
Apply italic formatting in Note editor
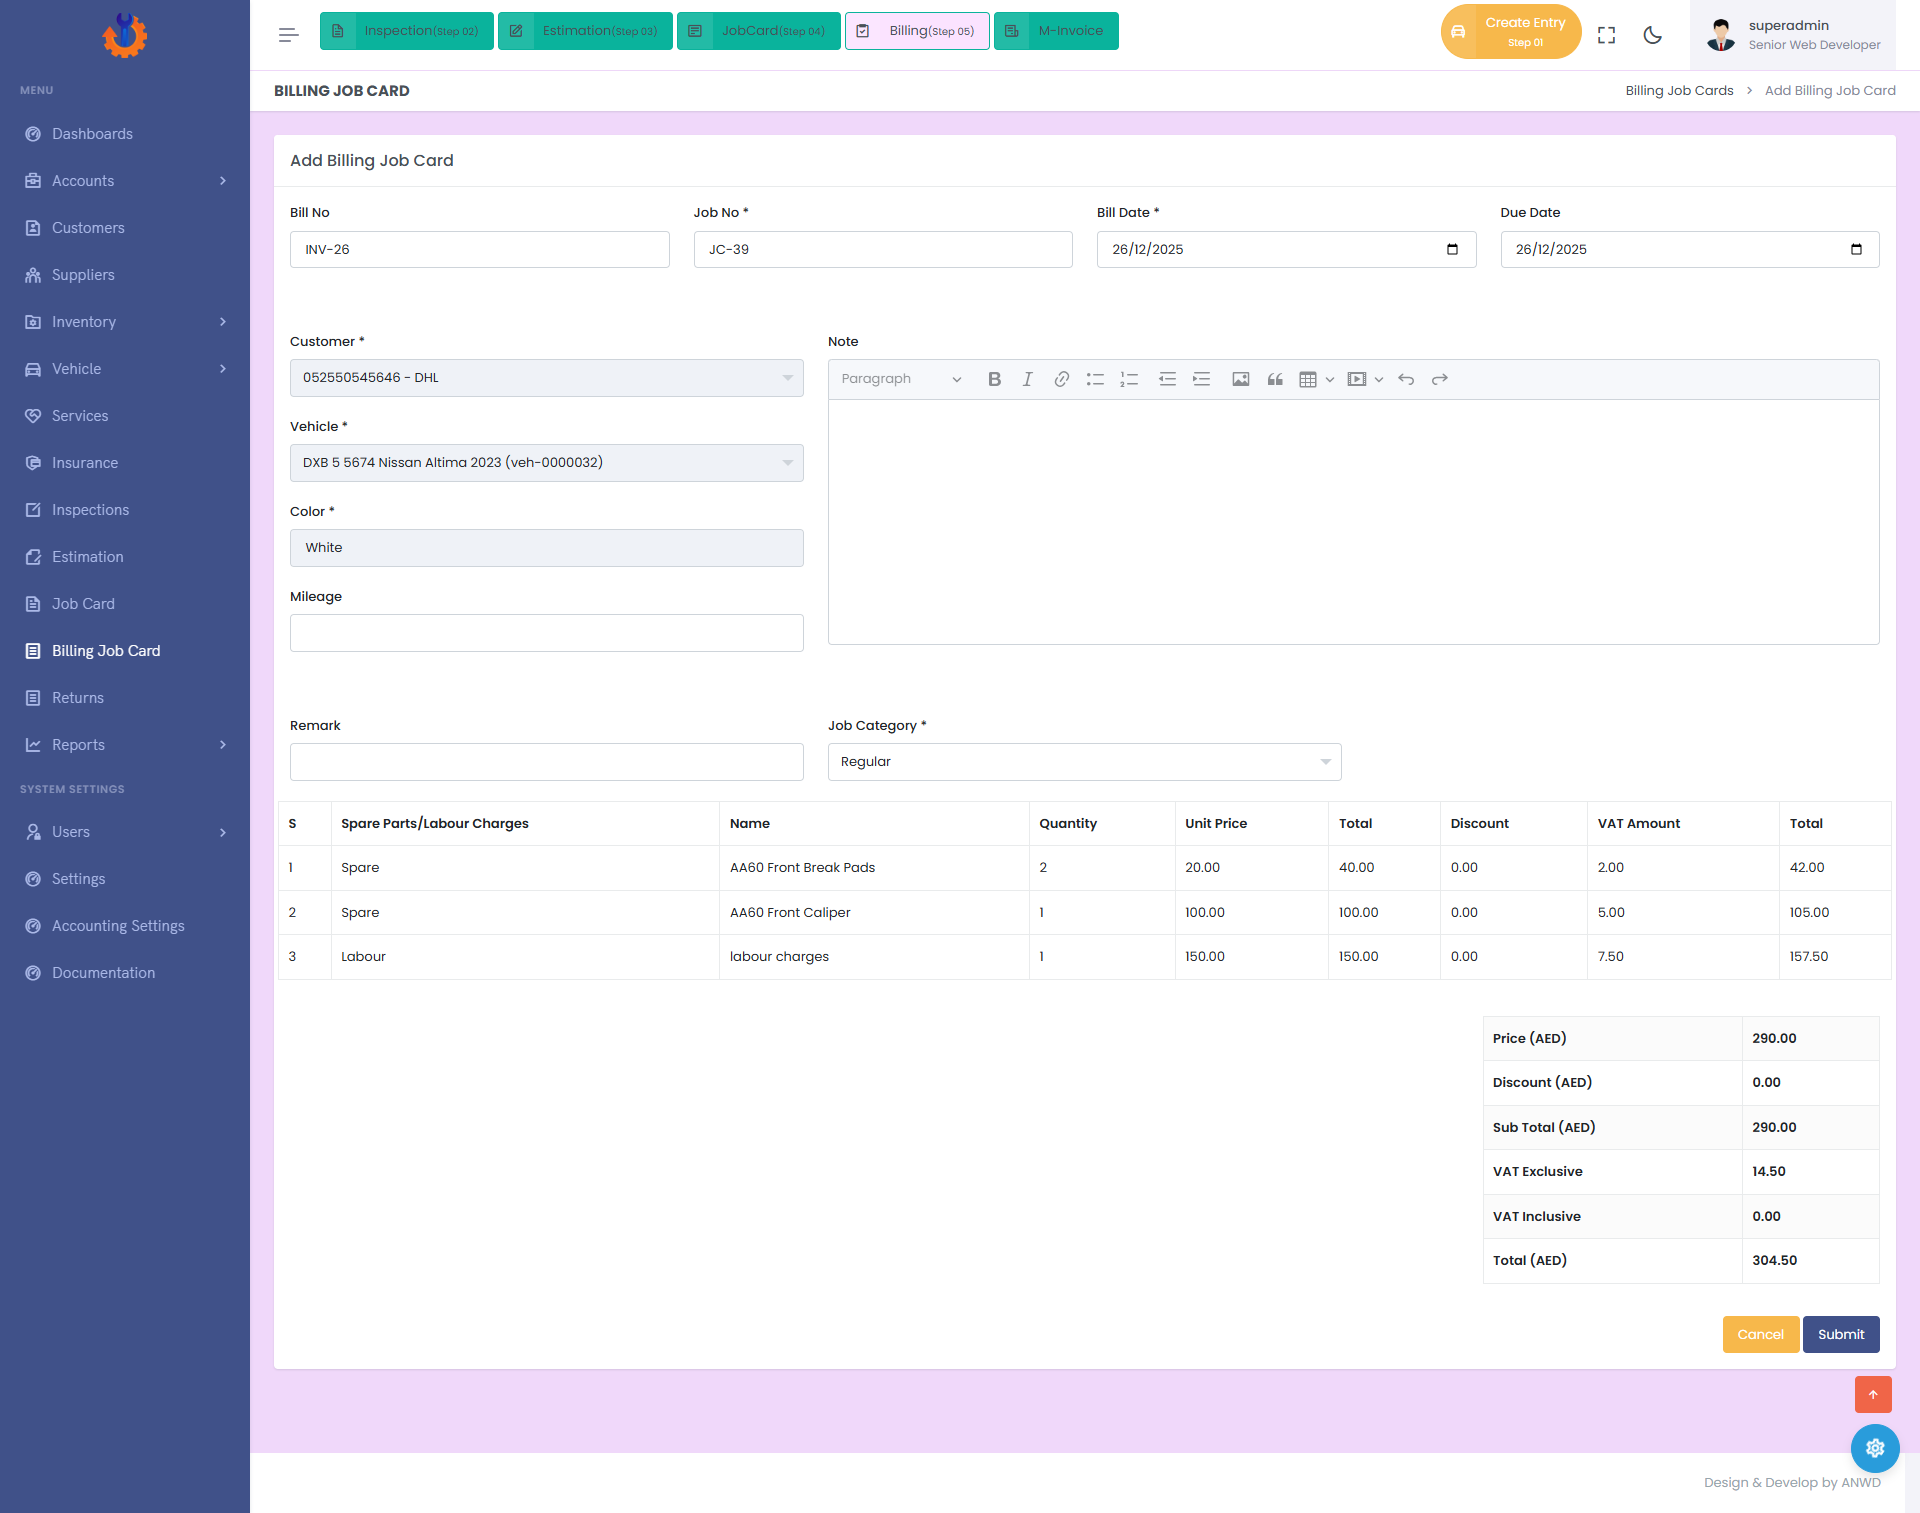(x=1027, y=379)
